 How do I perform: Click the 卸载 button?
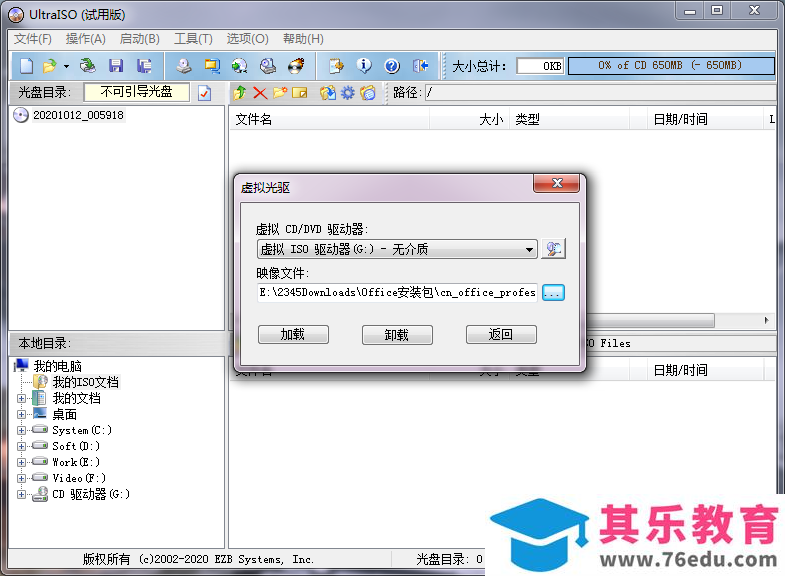pyautogui.click(x=397, y=334)
